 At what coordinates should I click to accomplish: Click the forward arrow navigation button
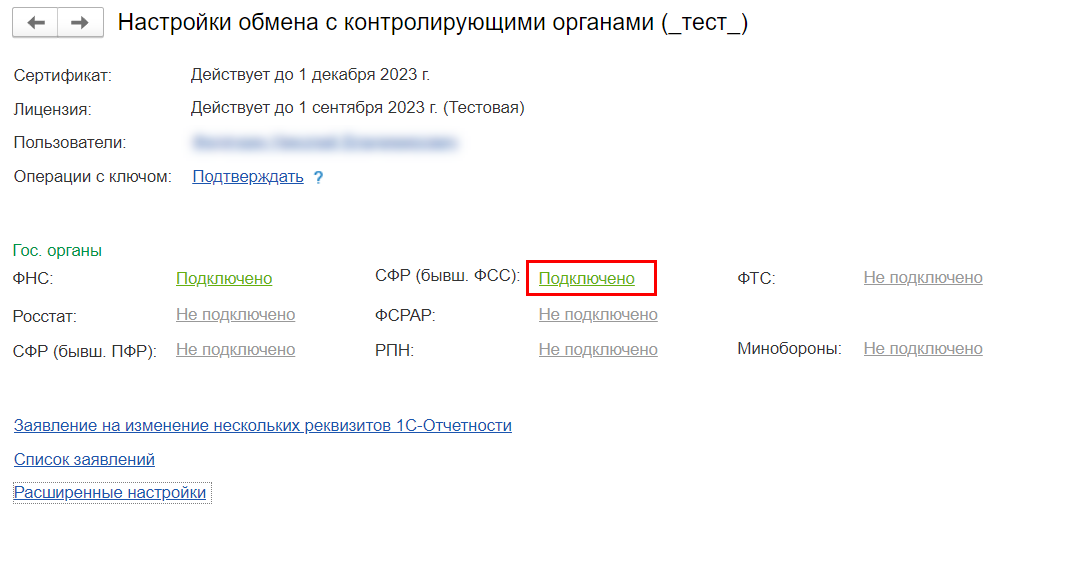[80, 23]
